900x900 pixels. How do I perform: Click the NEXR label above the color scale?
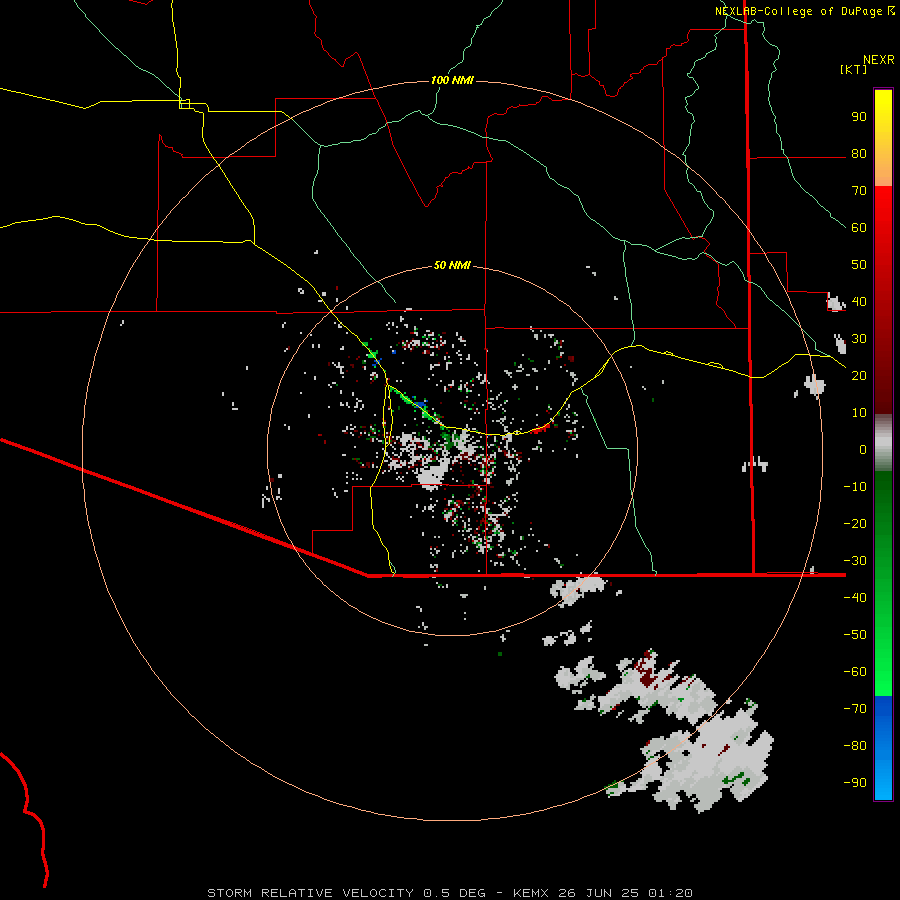(879, 60)
